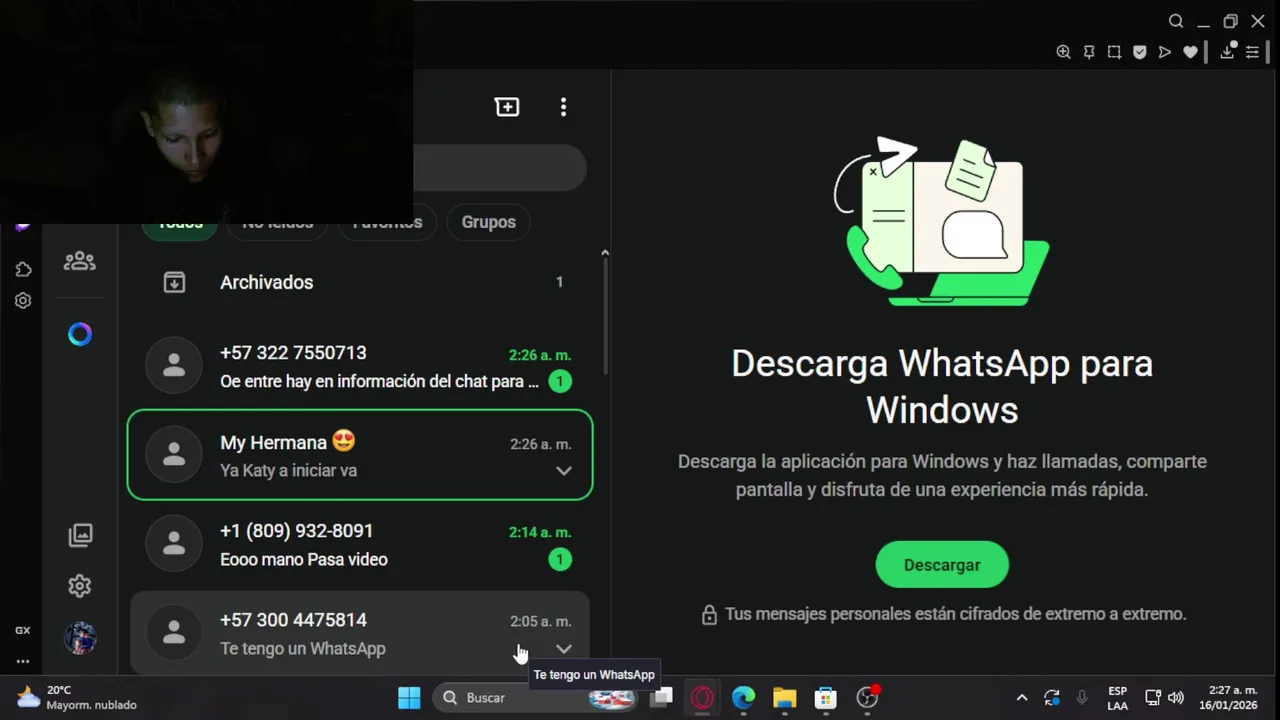Image resolution: width=1280 pixels, height=720 pixels.
Task: Open the easy setup sliders icon
Action: (1252, 52)
